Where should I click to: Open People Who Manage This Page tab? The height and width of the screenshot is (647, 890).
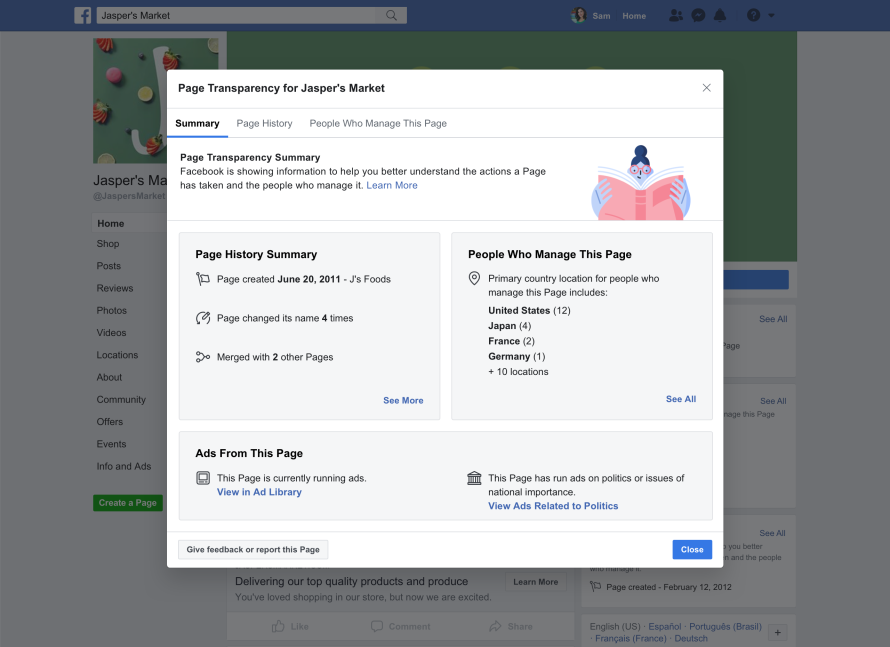(378, 123)
